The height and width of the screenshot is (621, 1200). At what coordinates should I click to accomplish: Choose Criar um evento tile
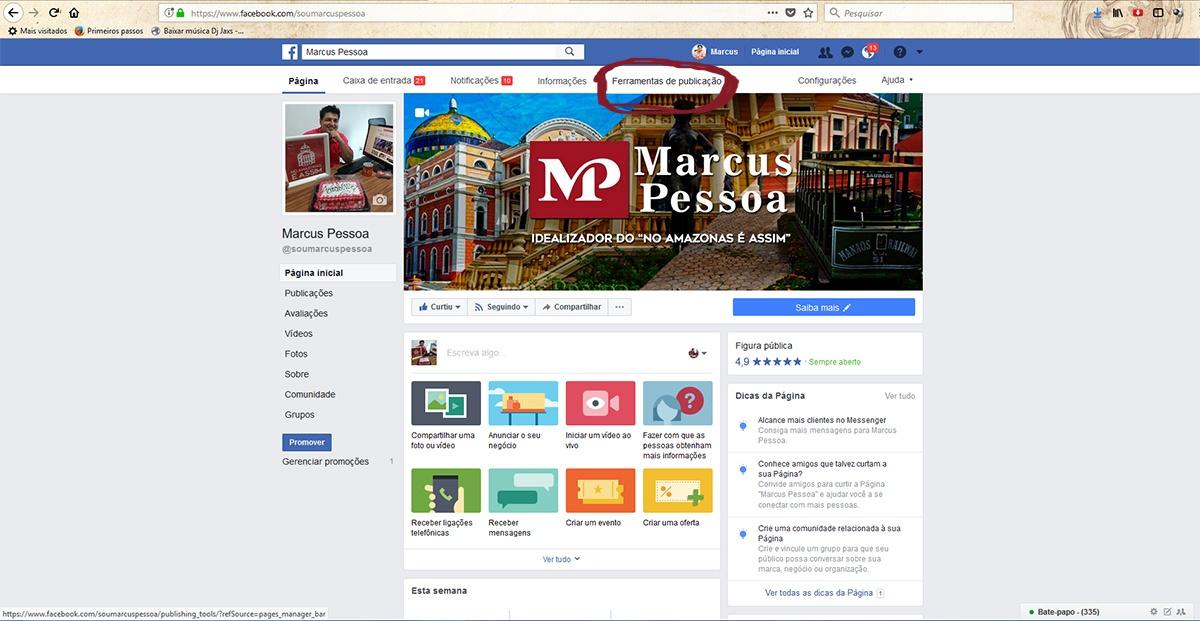click(600, 498)
